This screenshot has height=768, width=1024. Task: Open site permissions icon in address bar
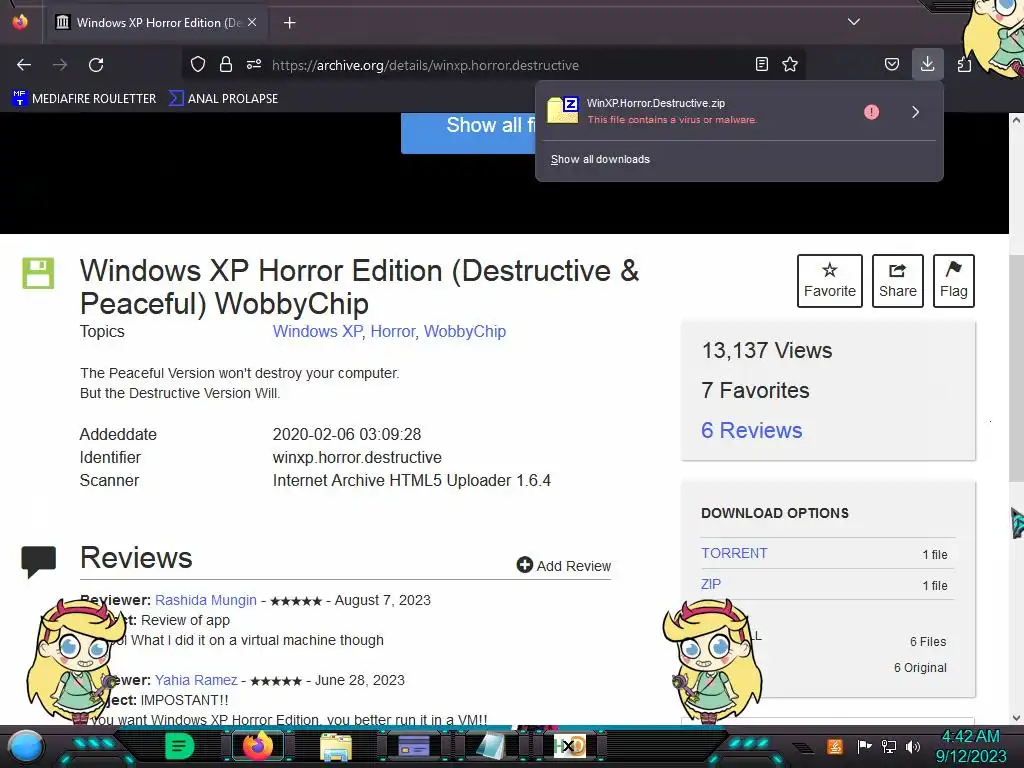(x=254, y=64)
